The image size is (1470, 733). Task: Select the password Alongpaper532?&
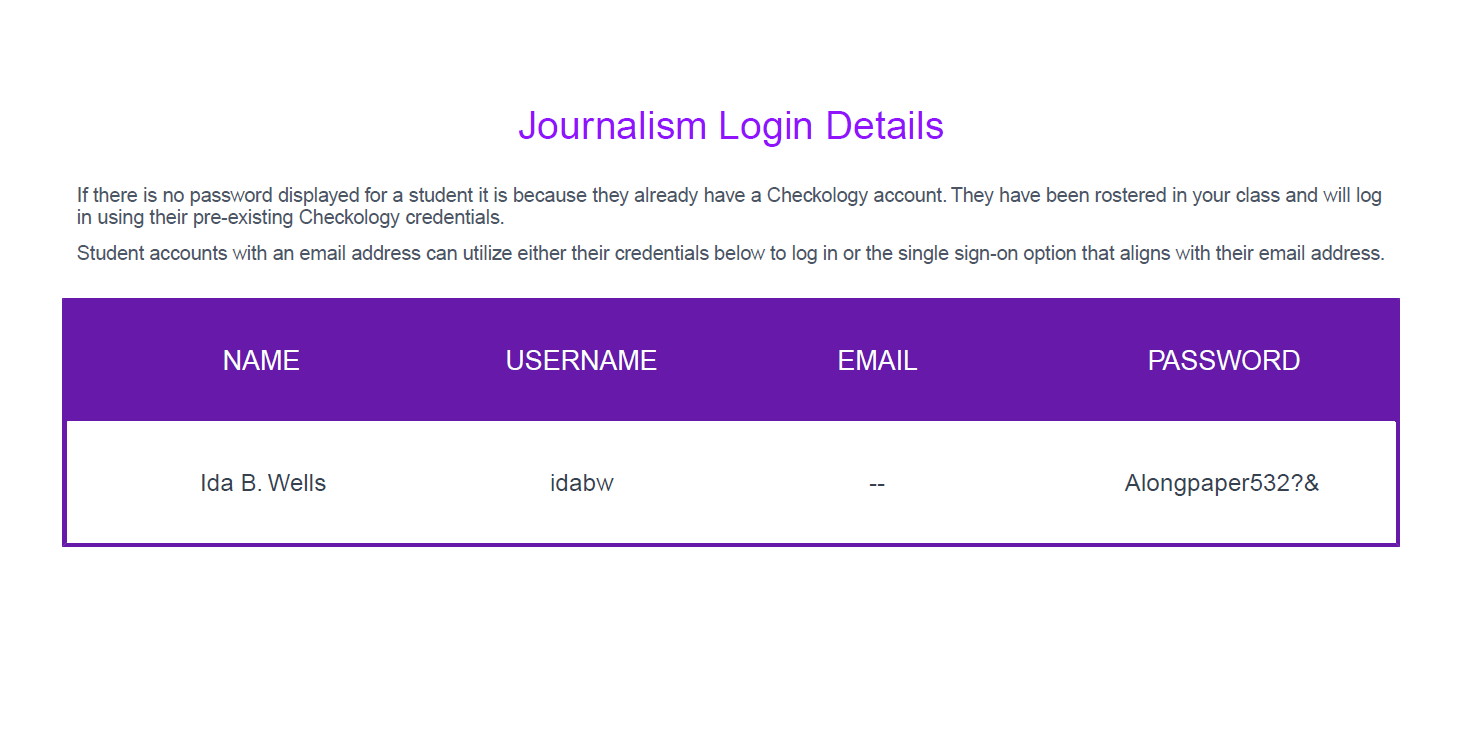pos(1221,484)
